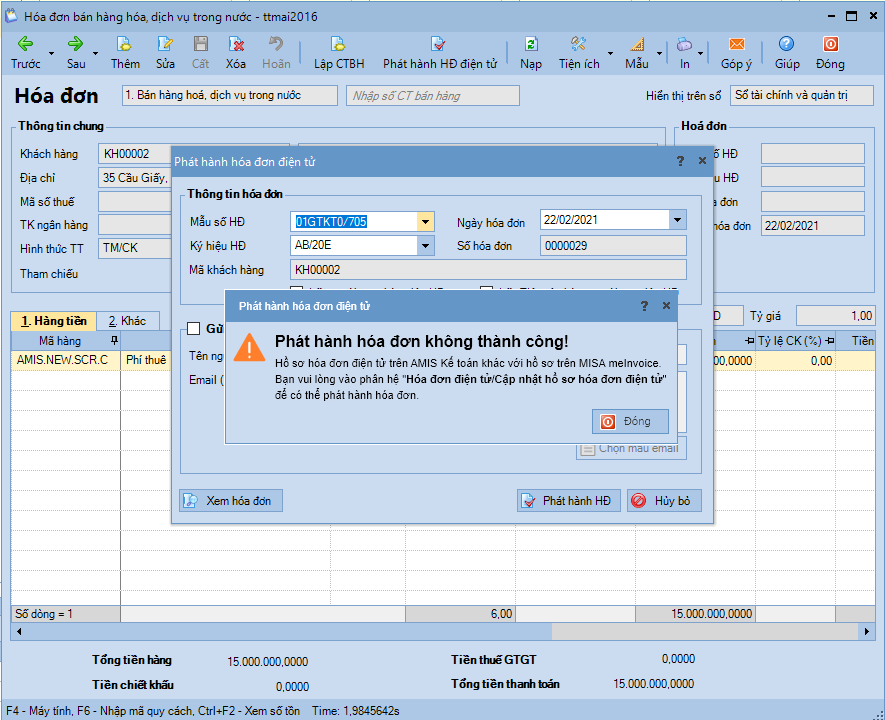This screenshot has height=720, width=885.
Task: Open Lập CTBH toolbar icon
Action: [x=339, y=44]
